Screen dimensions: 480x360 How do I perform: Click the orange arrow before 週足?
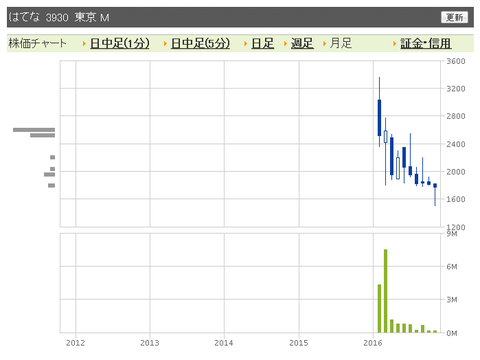[285, 44]
